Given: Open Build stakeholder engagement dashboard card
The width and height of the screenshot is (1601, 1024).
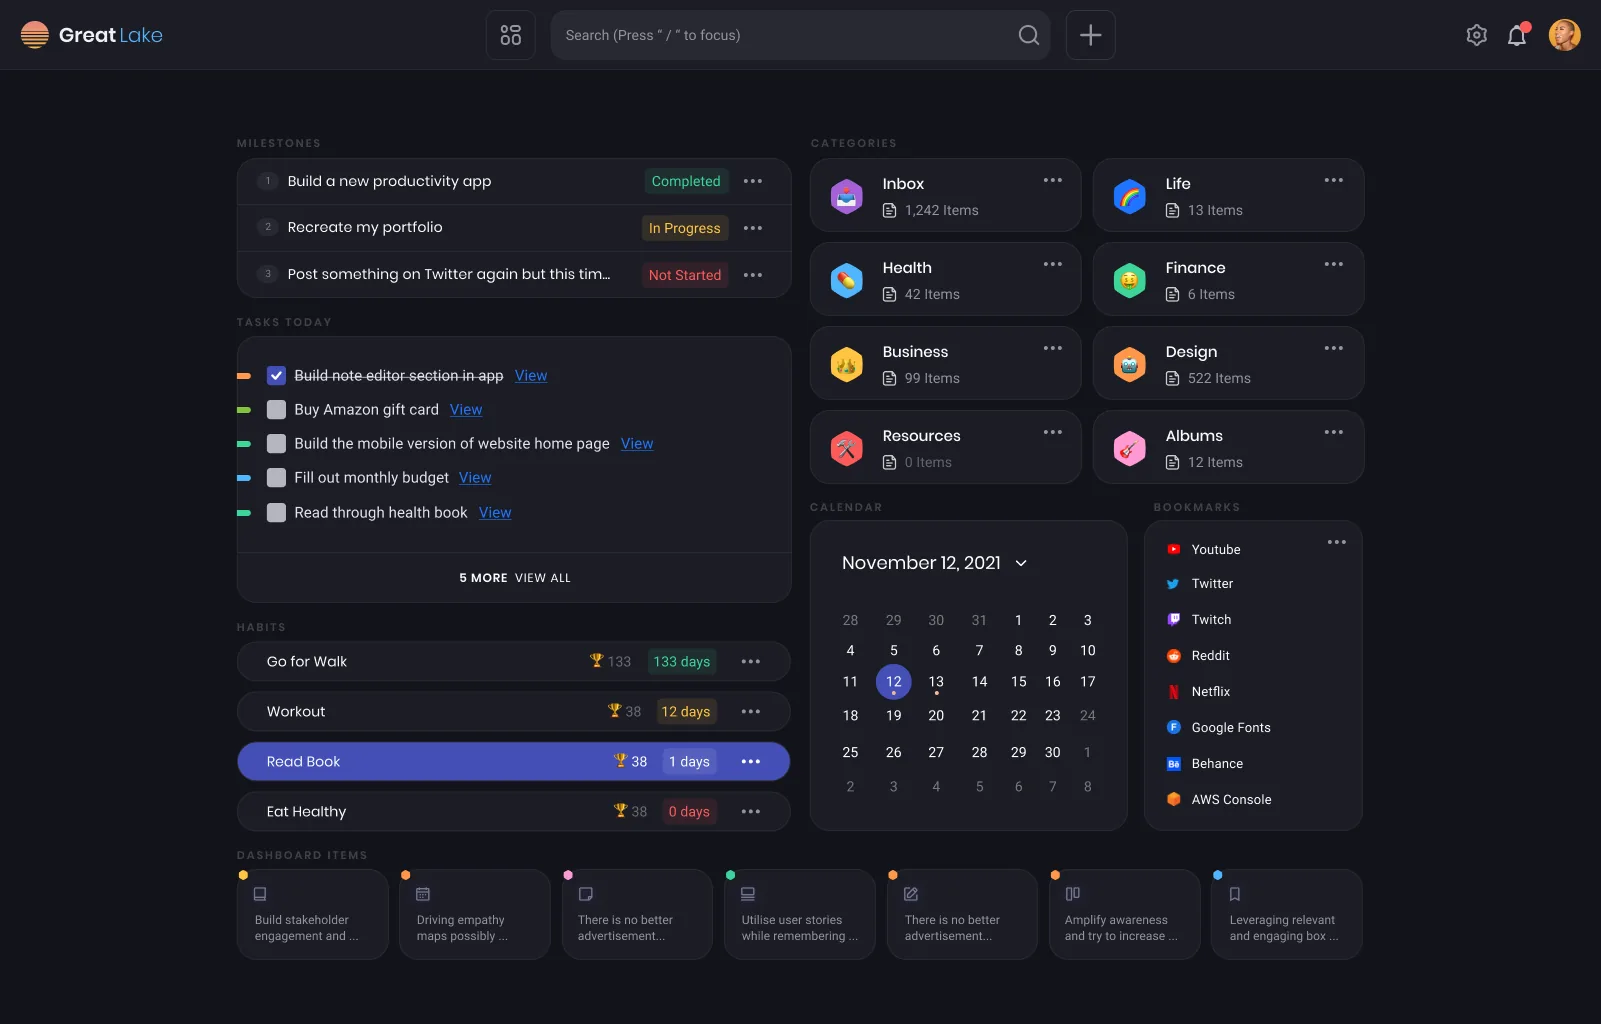Looking at the screenshot, I should 312,914.
